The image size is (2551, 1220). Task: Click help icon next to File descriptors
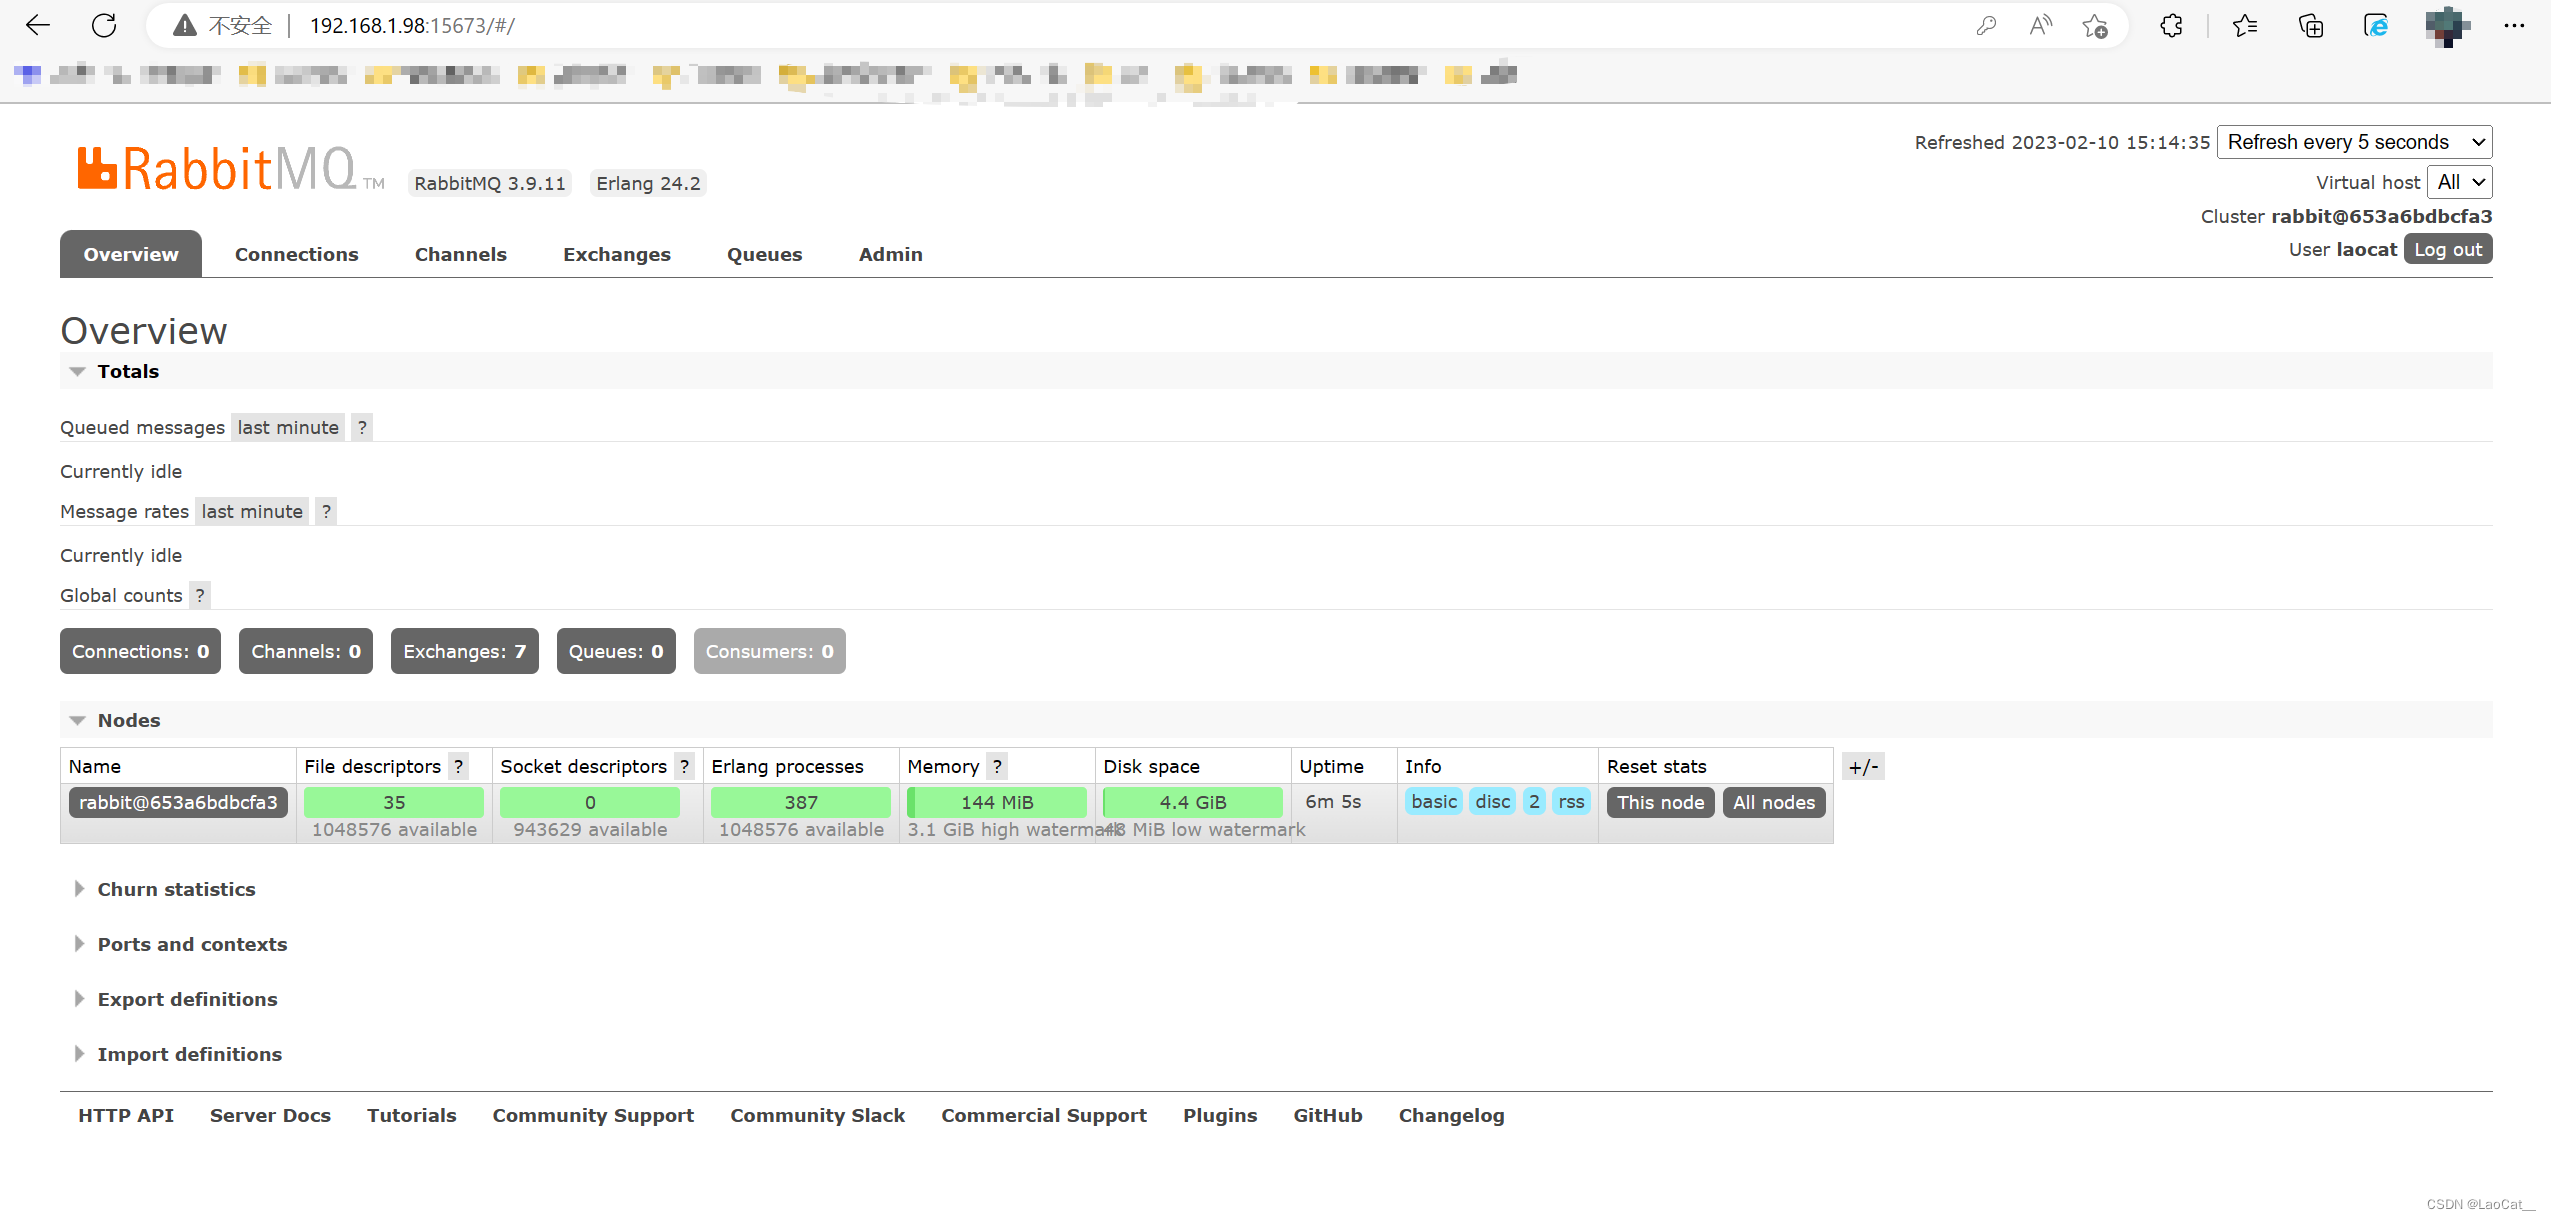[458, 766]
